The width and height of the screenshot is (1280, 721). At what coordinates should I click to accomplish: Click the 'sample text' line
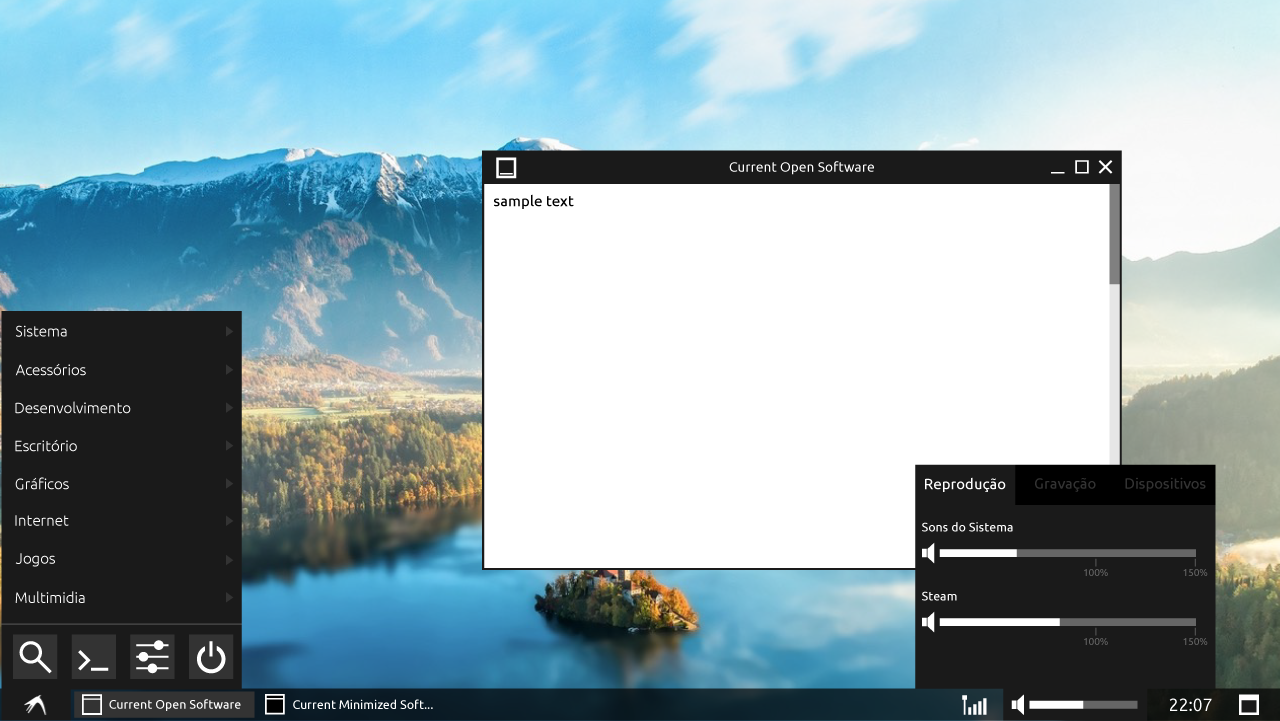pos(533,201)
